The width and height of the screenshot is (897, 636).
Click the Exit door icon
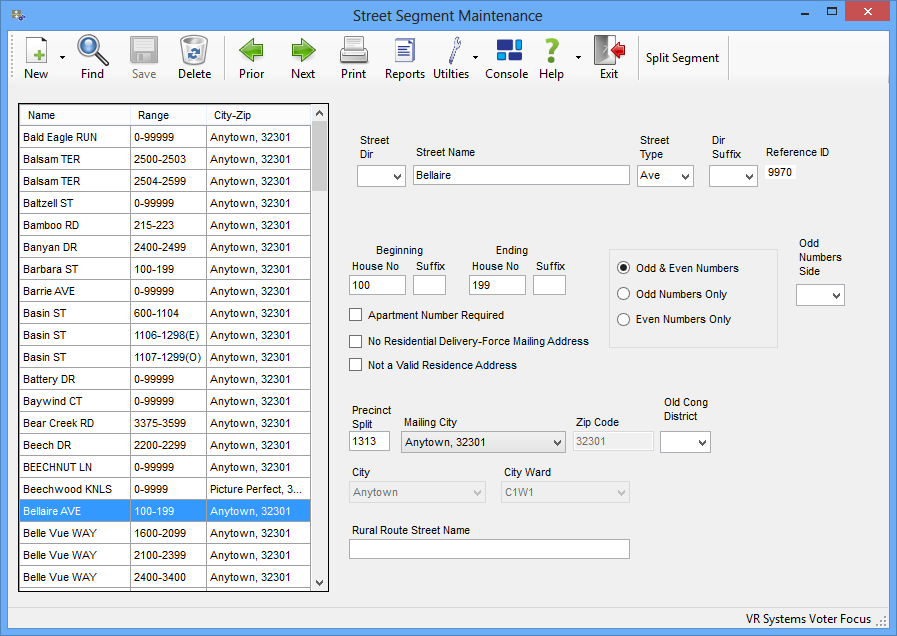[x=609, y=50]
